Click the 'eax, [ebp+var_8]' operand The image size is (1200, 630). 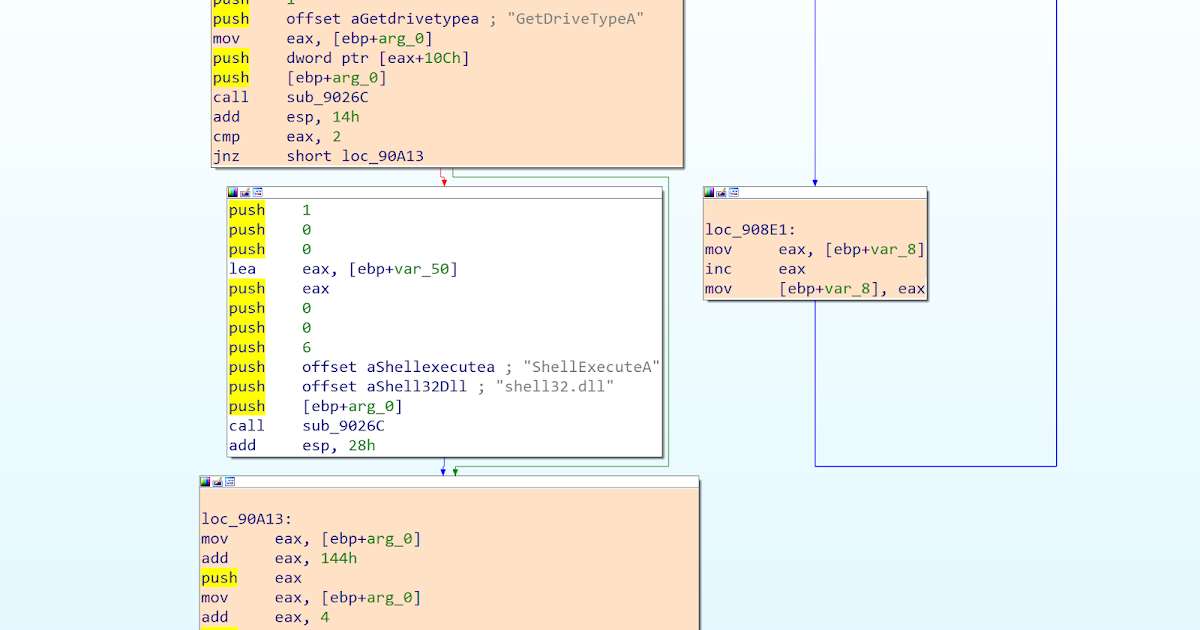[852, 249]
